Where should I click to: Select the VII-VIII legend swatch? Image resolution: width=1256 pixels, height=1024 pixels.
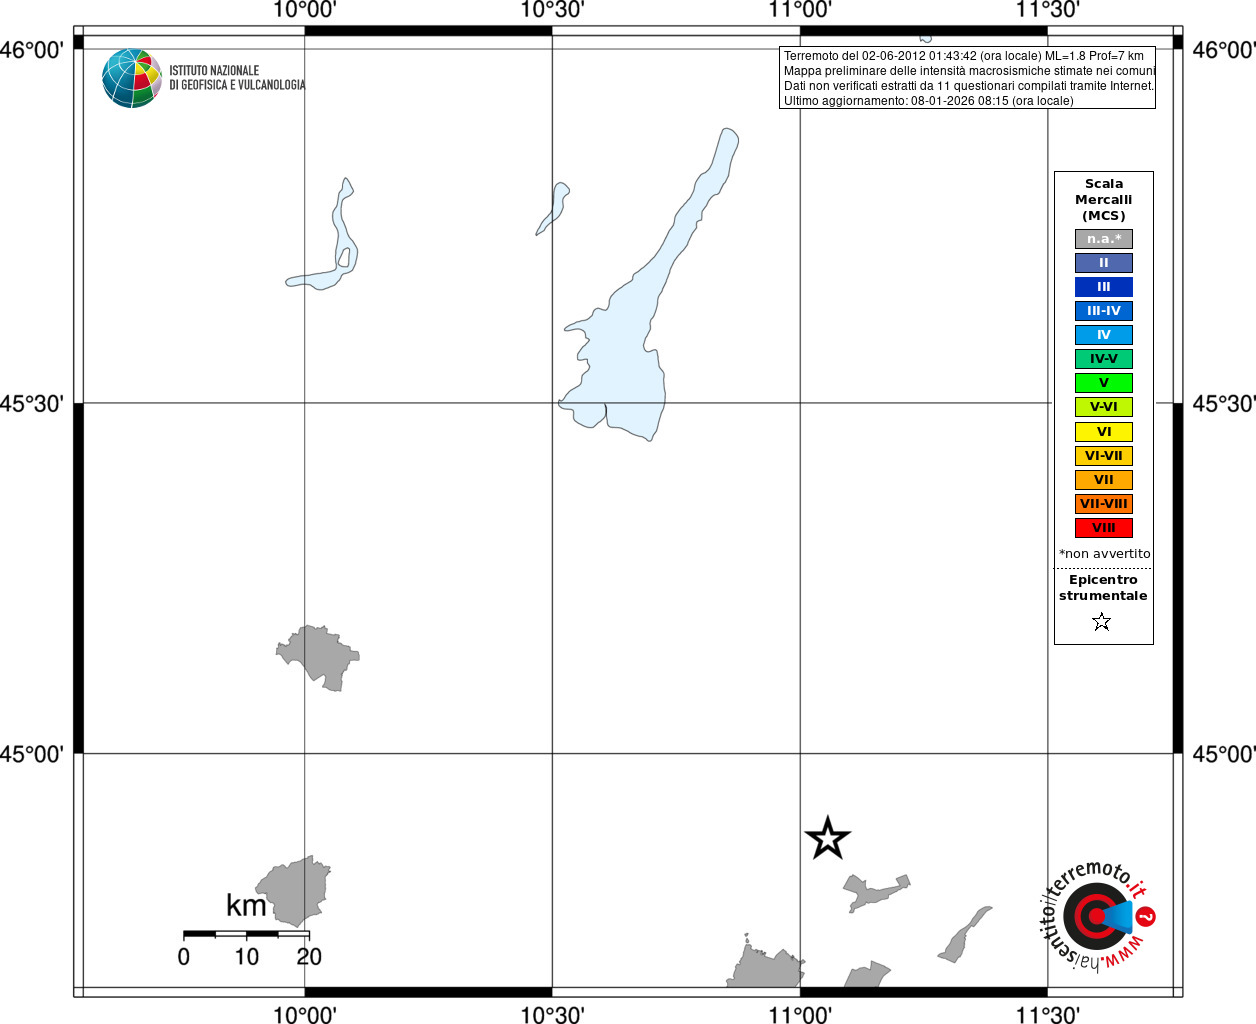1104,504
